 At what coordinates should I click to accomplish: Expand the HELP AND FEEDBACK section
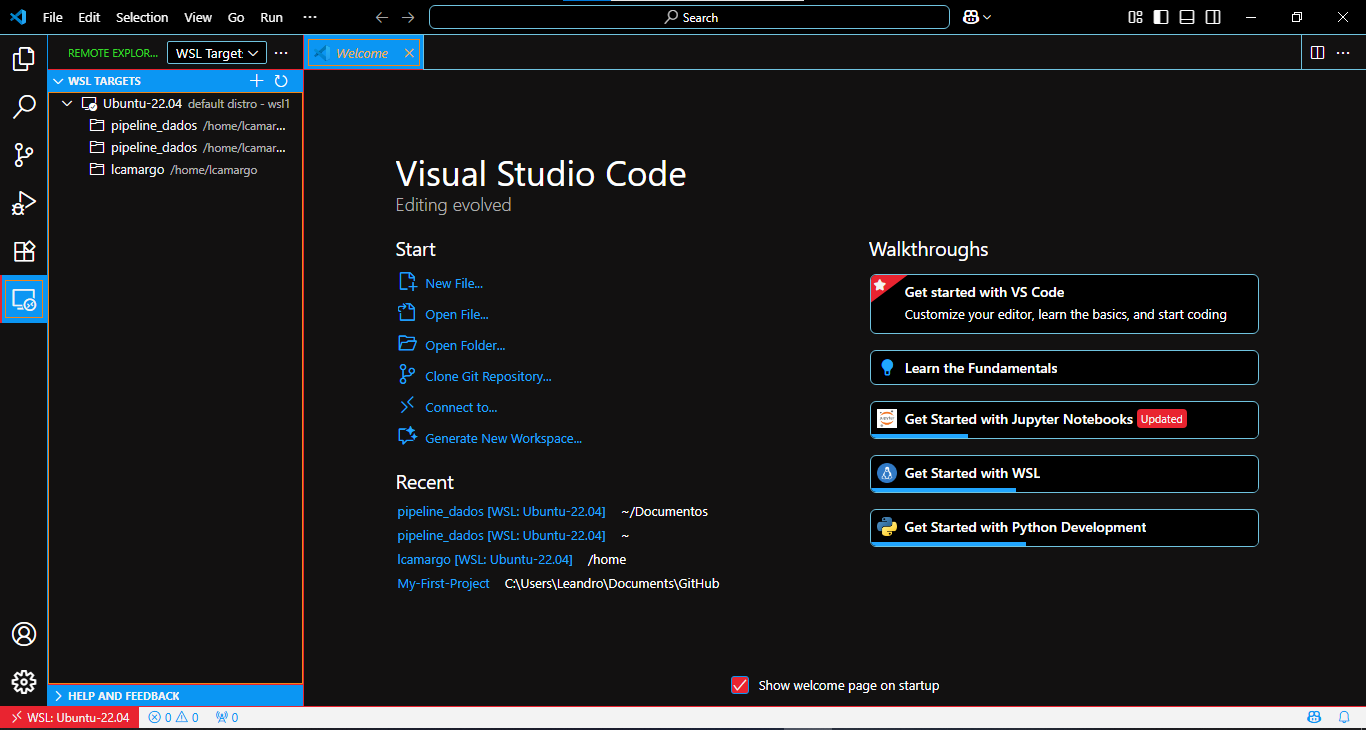click(x=175, y=695)
